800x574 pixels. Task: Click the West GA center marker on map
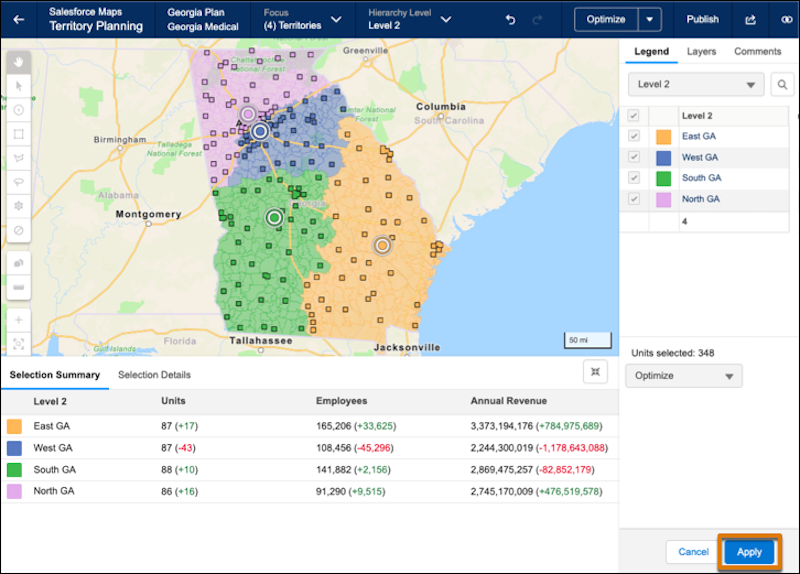(x=260, y=131)
